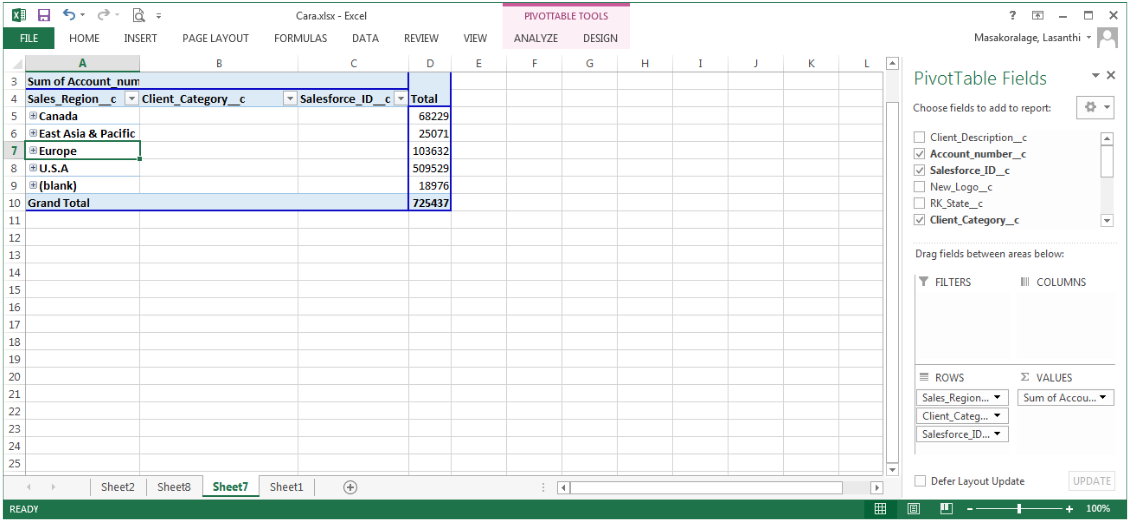This screenshot has width=1131, height=522.
Task: Open Sales_Region__c column filter dropdown
Action: click(131, 99)
